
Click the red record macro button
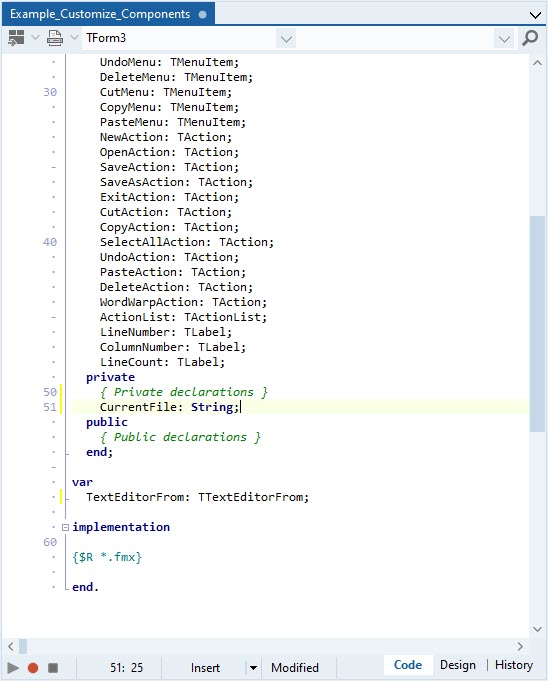tap(33, 668)
